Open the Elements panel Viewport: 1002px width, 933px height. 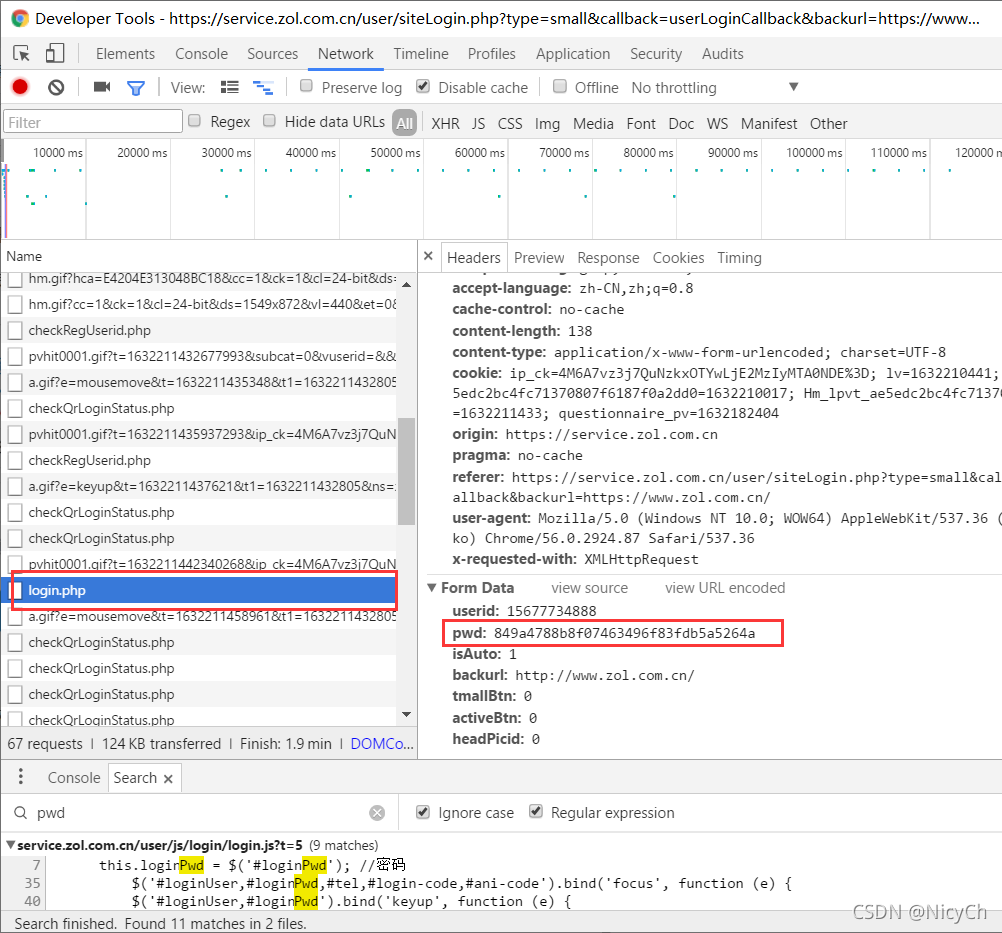tap(125, 54)
